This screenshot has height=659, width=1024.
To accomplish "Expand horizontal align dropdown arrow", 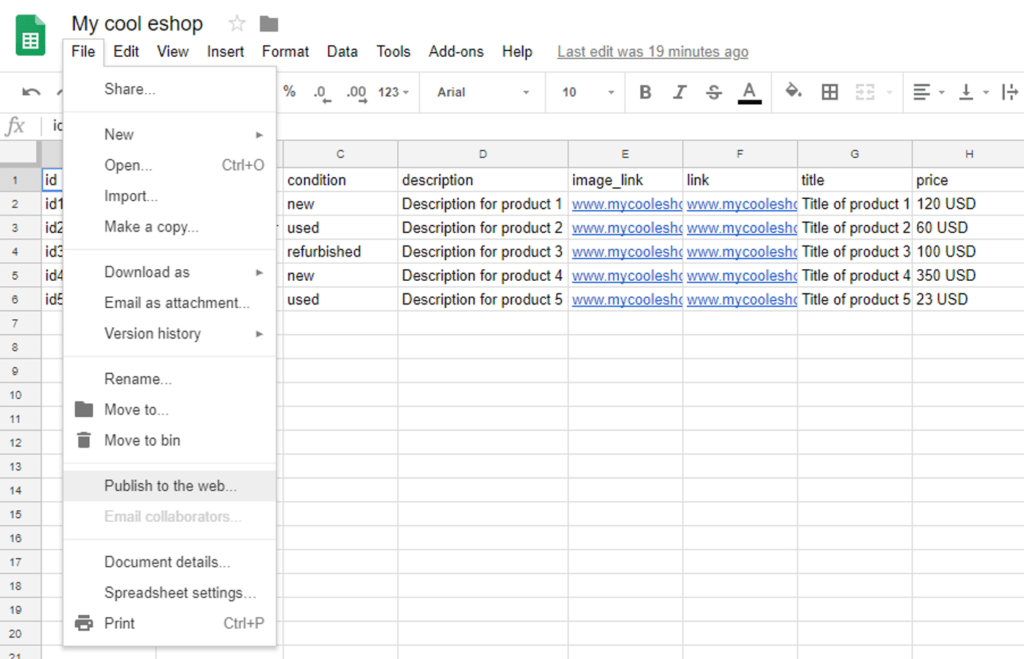I will click(941, 93).
